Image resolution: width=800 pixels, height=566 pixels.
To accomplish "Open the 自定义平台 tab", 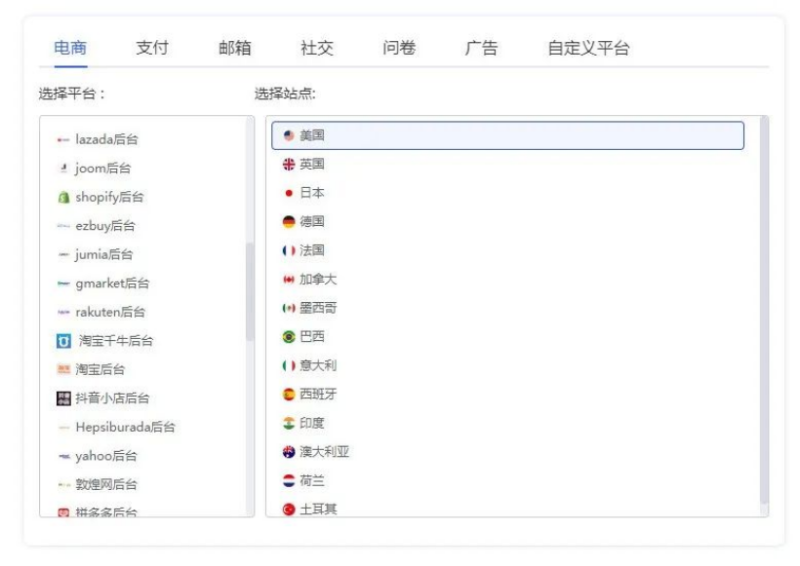I will pyautogui.click(x=588, y=48).
